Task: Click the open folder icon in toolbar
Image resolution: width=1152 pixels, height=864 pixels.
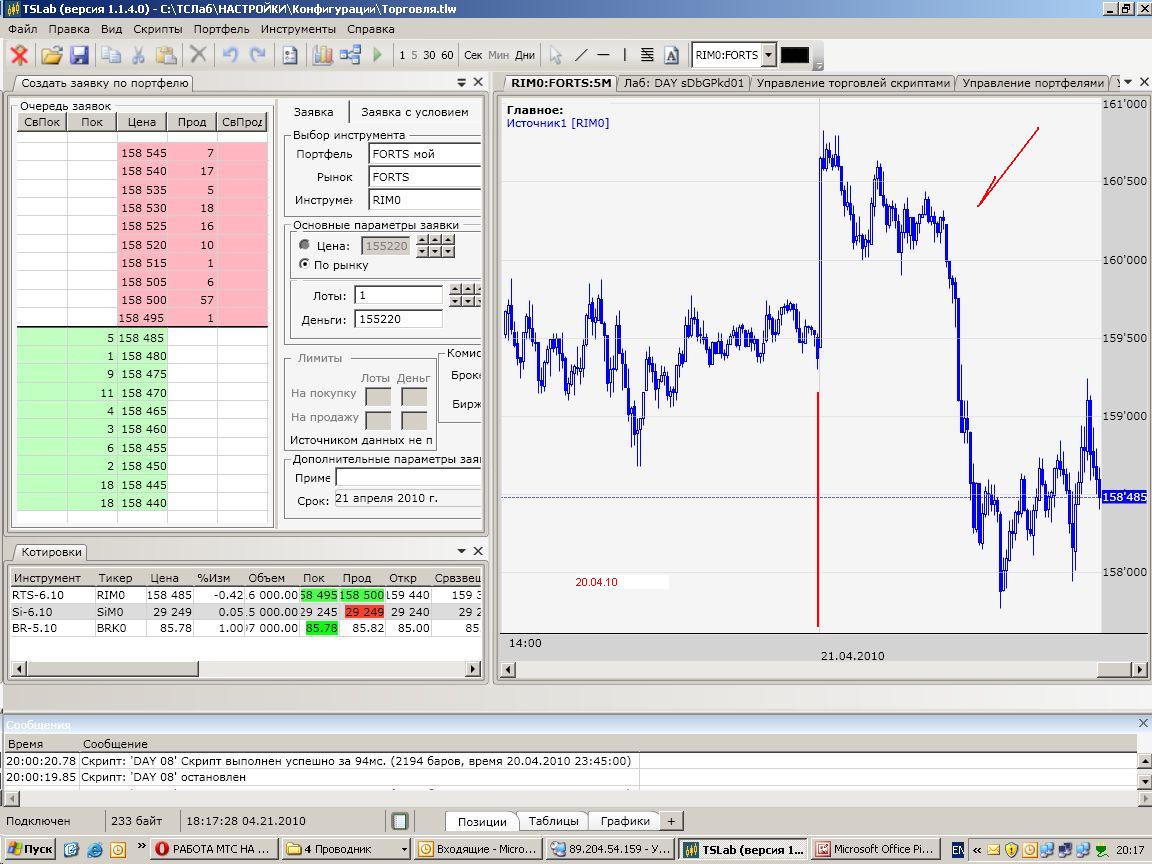Action: point(51,55)
